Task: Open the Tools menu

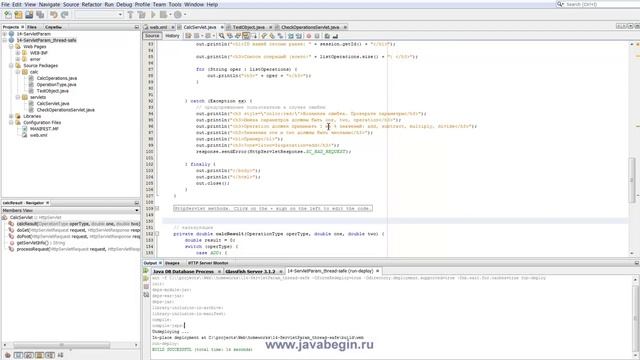Action: [175, 4]
